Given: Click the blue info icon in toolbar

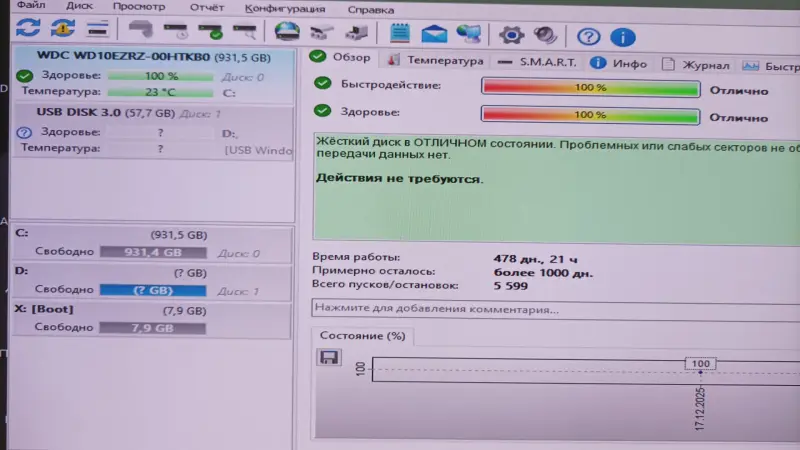Looking at the screenshot, I should [x=623, y=37].
